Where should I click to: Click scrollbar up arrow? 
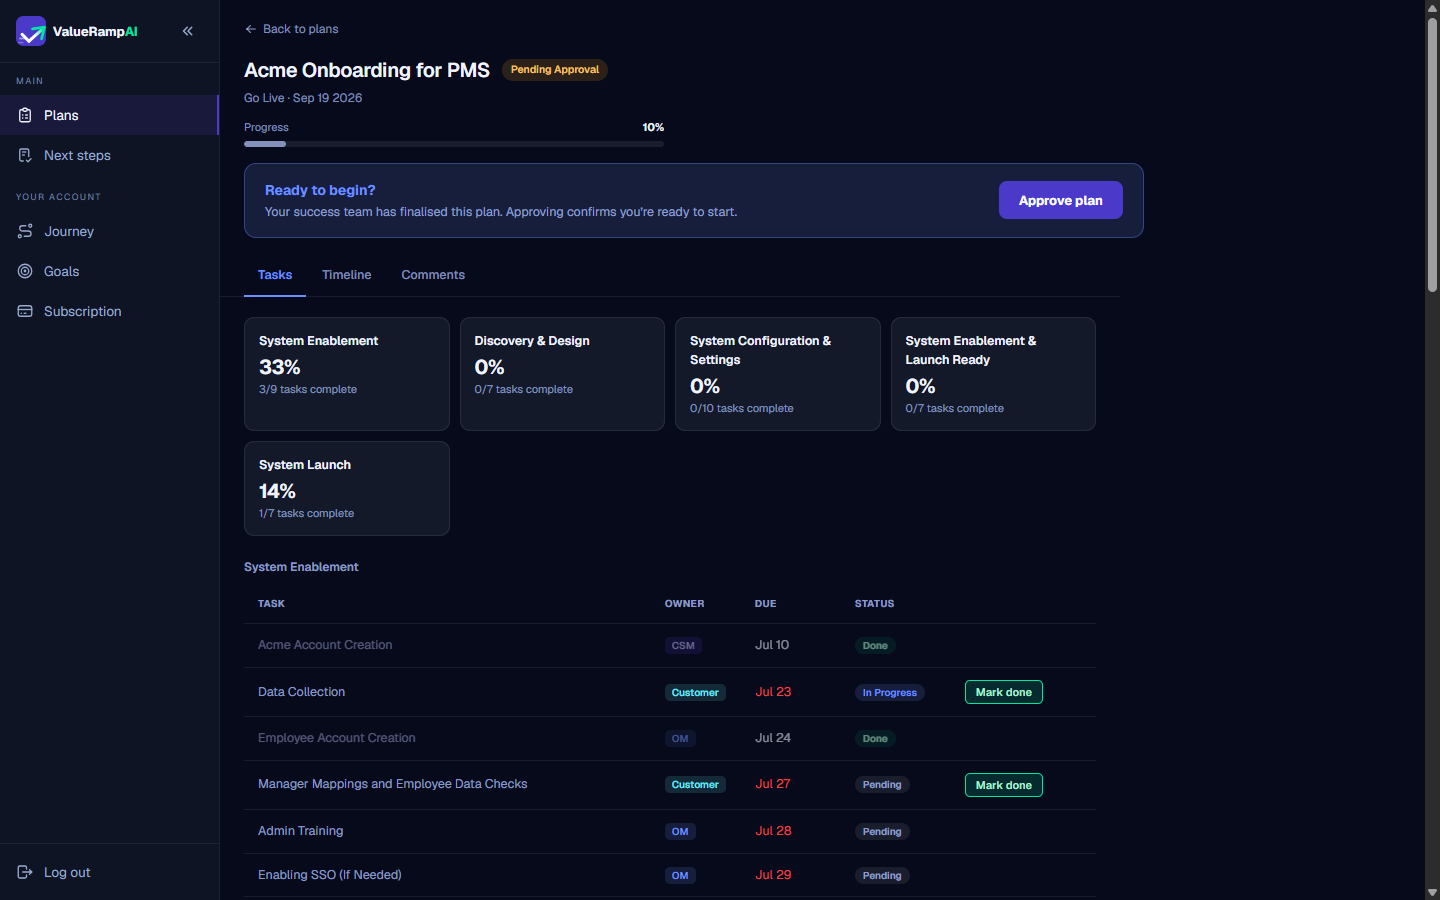point(1432,7)
